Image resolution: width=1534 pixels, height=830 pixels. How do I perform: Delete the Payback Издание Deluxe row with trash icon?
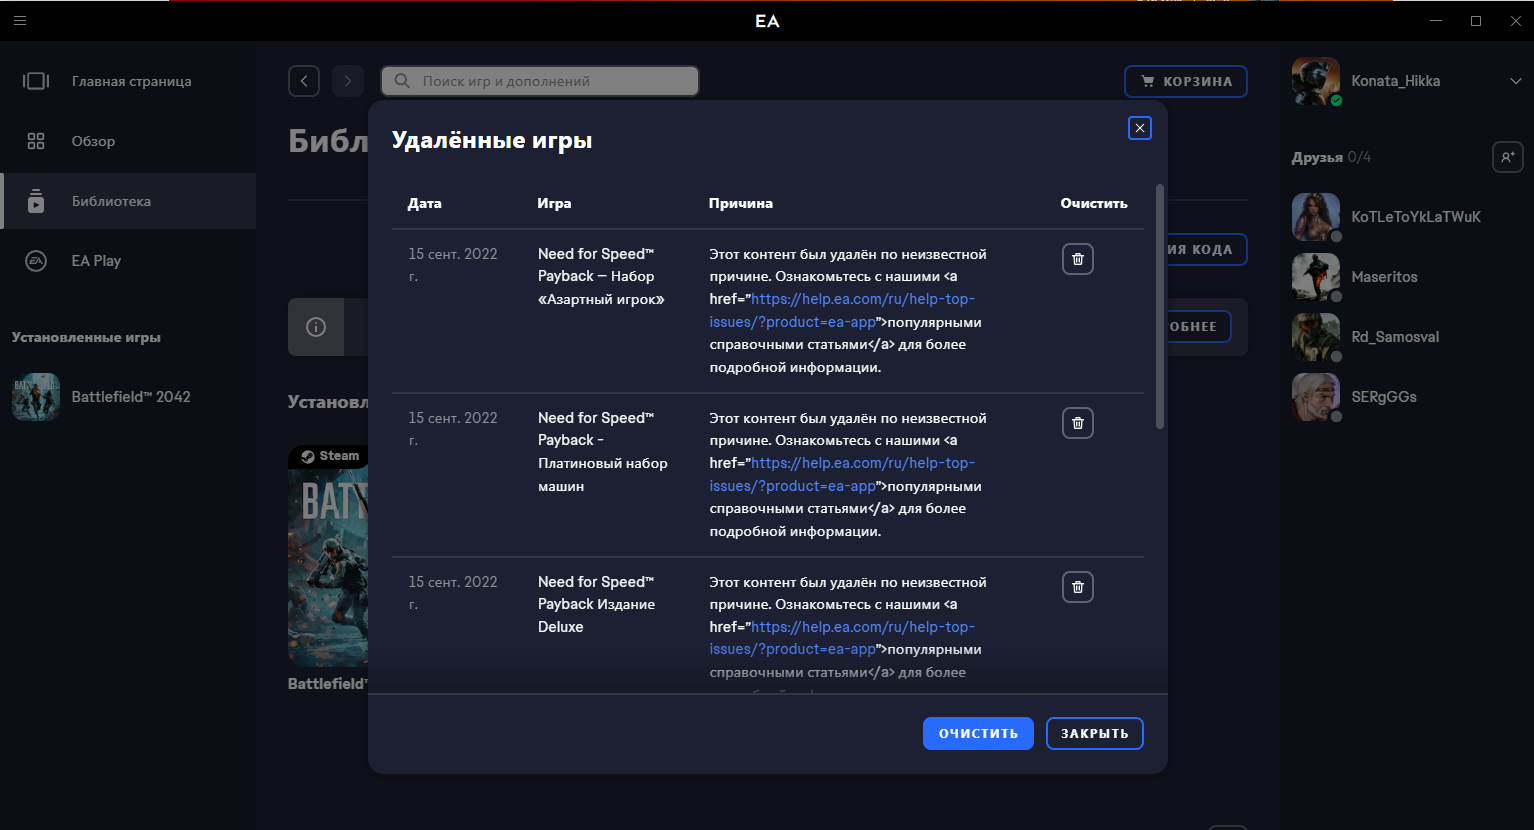(x=1078, y=587)
